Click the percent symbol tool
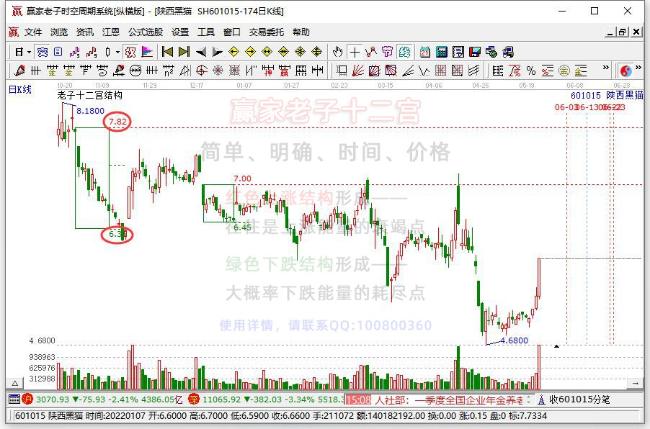Screen dimensions: 650x429 [x=531, y=71]
